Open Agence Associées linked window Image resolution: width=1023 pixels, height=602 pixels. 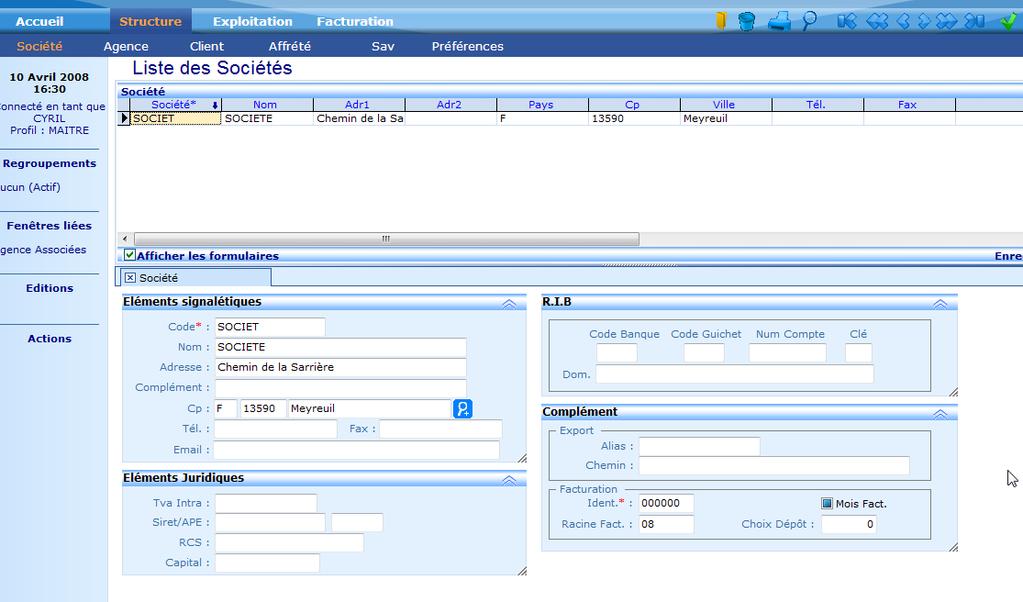pos(45,250)
